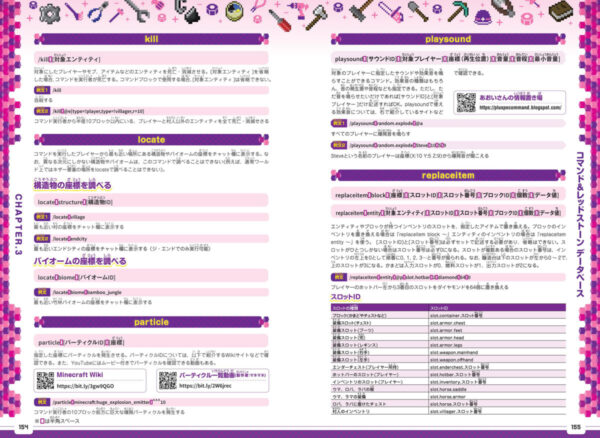Click the slot.horse.armor table cell
Screen dimensions: 600x438
497,397
